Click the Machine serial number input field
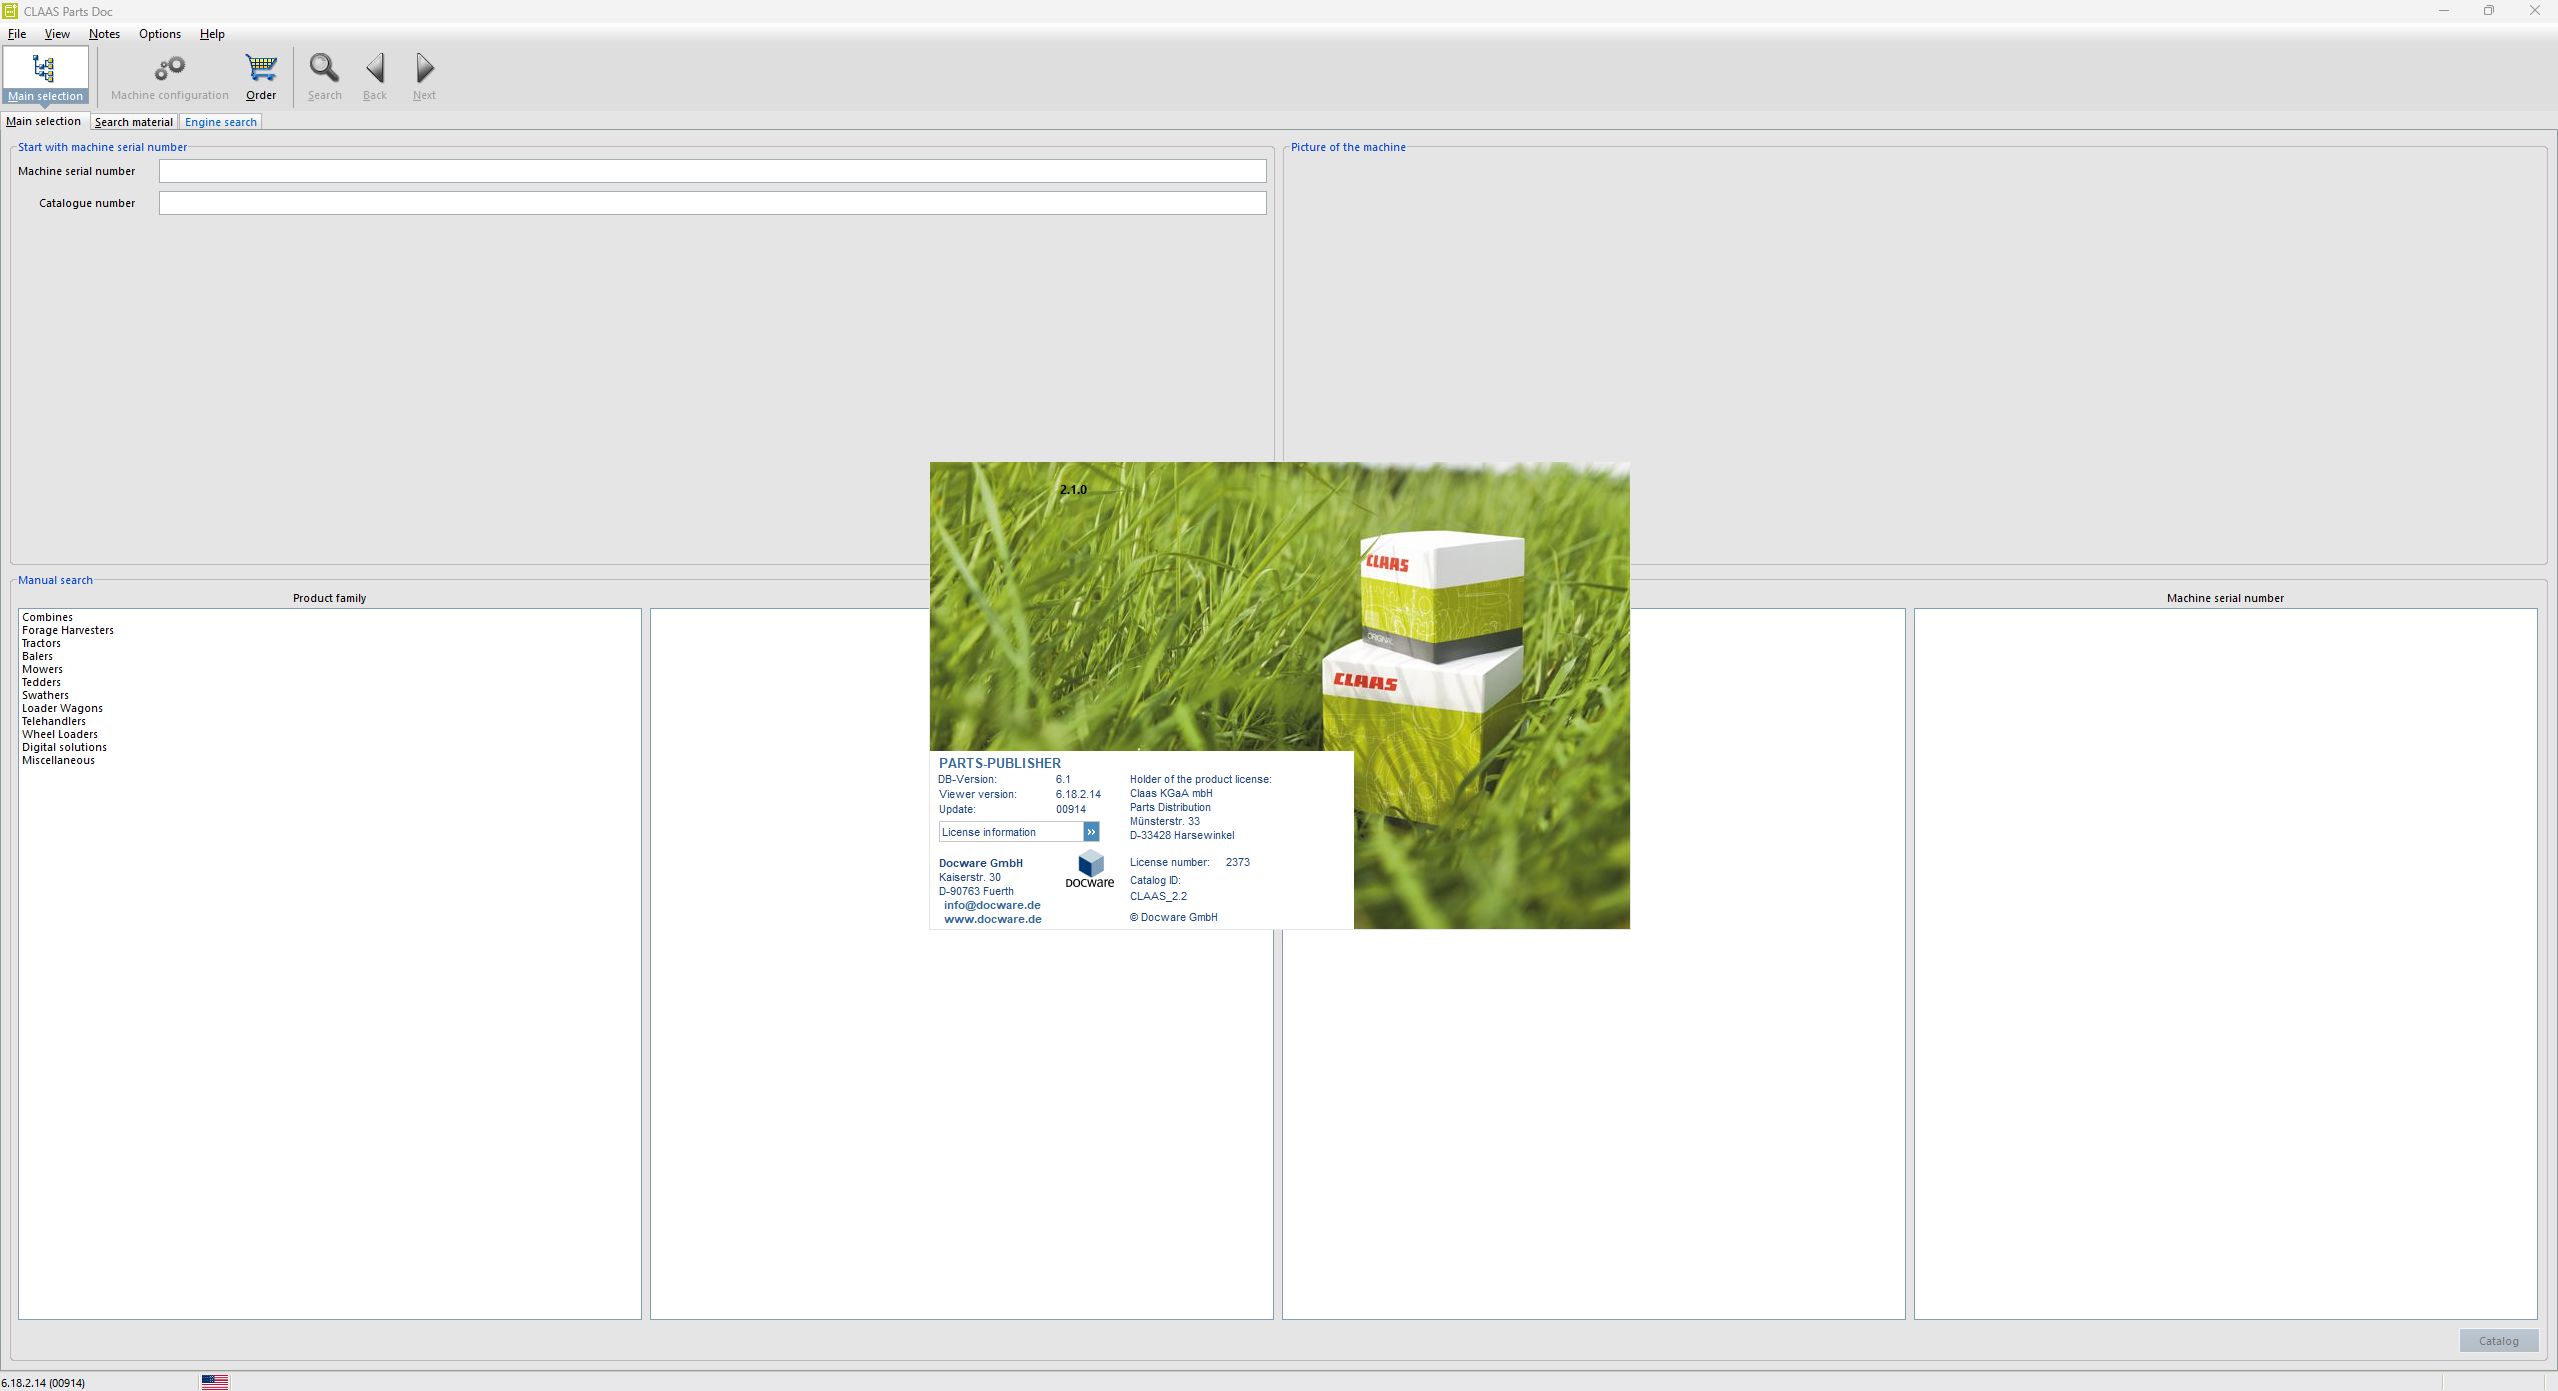The image size is (2558, 1391). point(712,171)
